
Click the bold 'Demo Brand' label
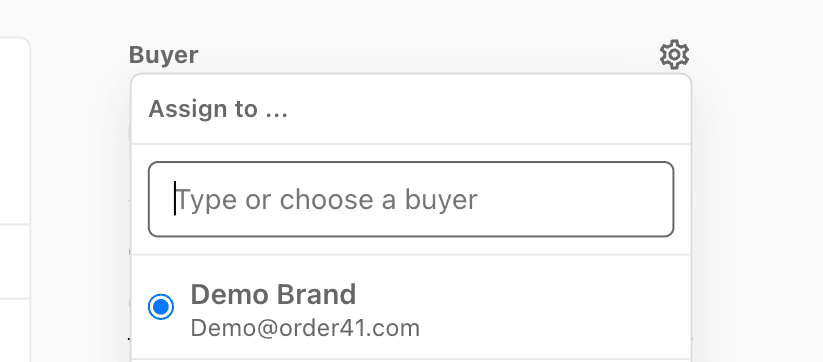(273, 294)
